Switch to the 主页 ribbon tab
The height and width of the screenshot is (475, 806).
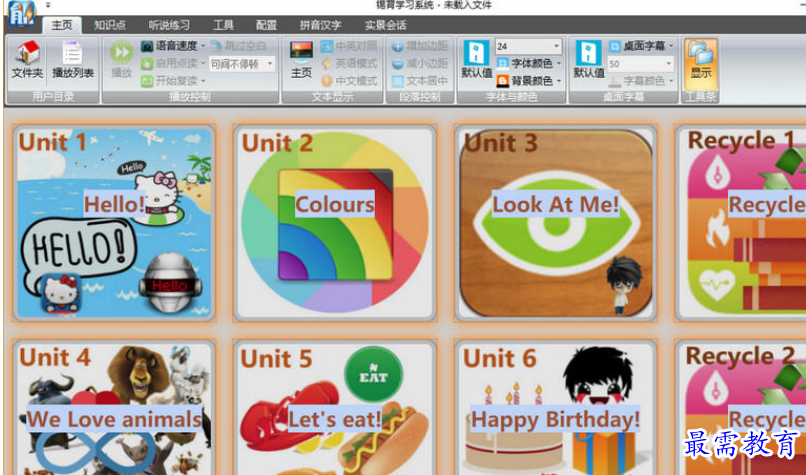click(62, 25)
